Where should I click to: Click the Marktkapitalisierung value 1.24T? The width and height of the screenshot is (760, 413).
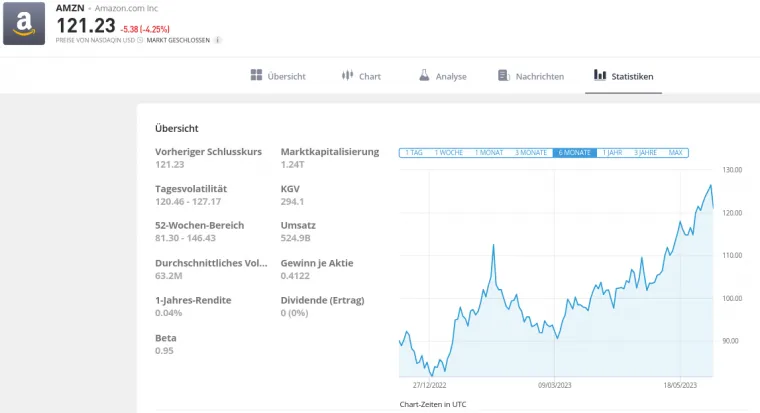coord(292,164)
